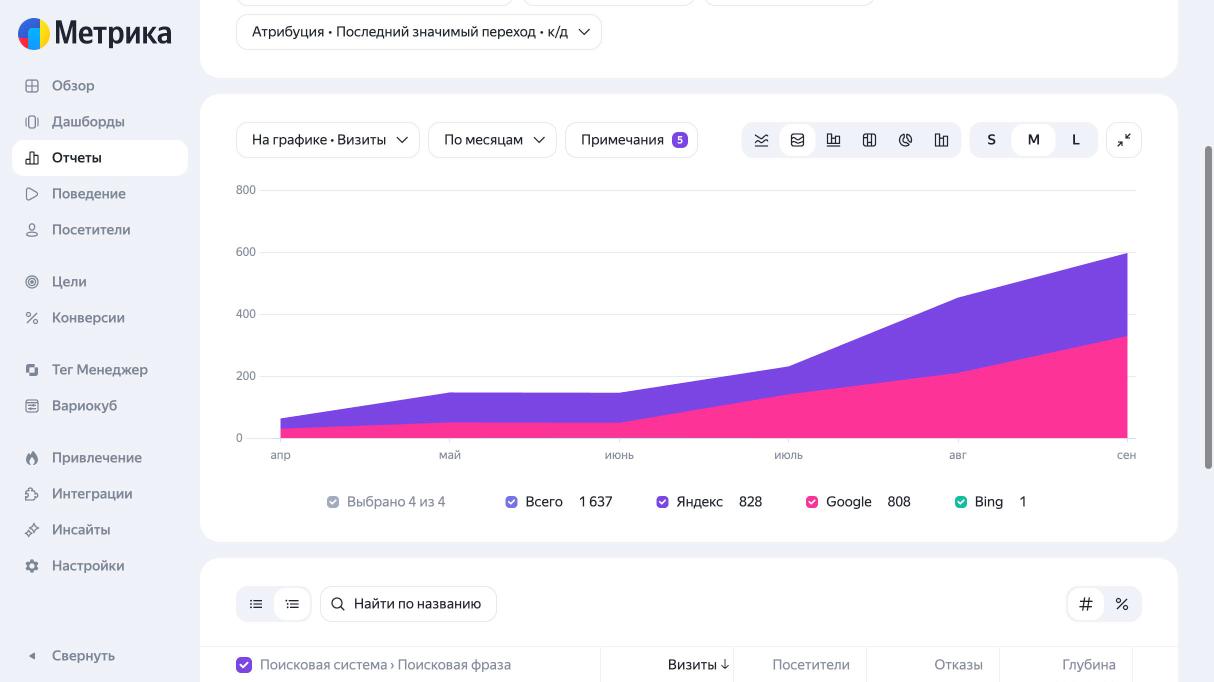Uncheck the Яндекс series checkbox
1214x682 pixels.
662,502
